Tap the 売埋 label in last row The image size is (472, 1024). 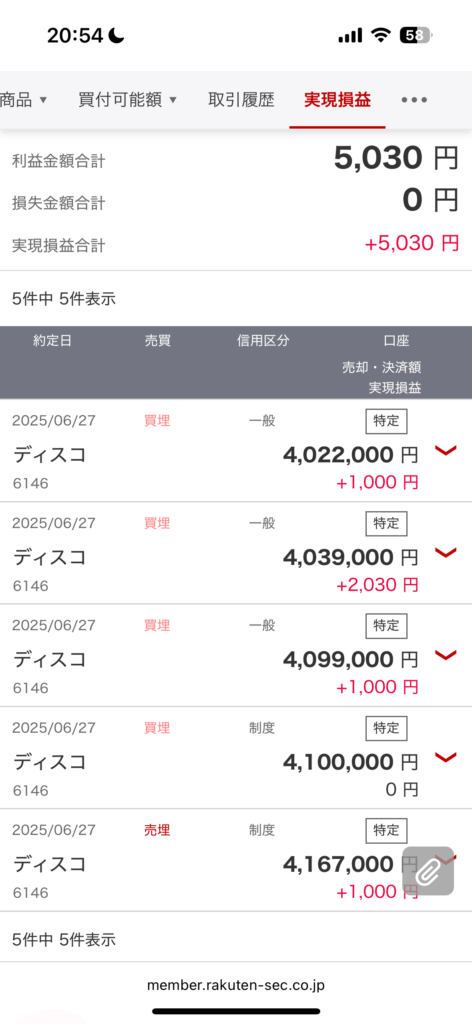point(157,830)
